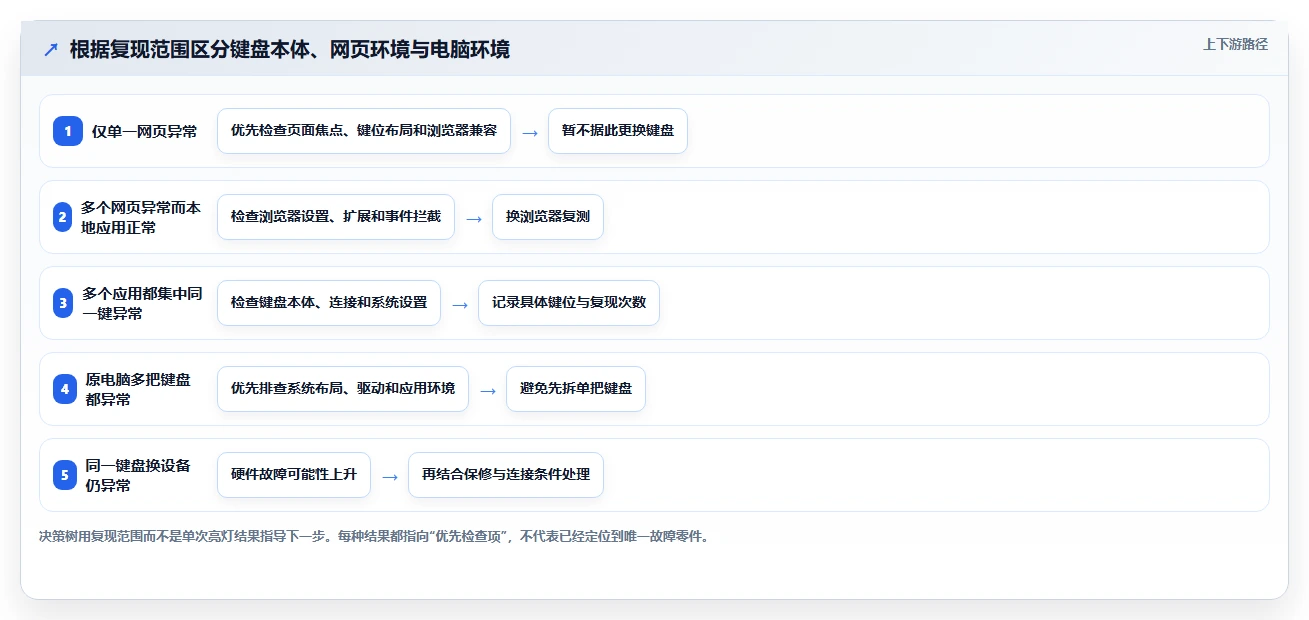Click the arrow icon beside the header title
This screenshot has height=620, width=1309.
[51, 50]
